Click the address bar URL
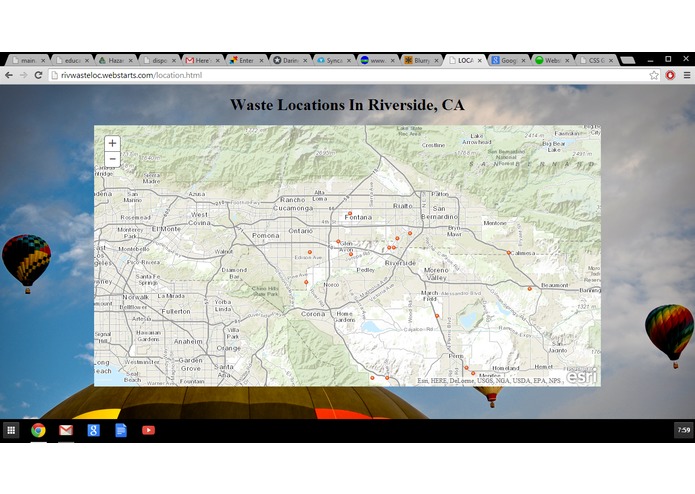This screenshot has width=695, height=494. (x=132, y=75)
